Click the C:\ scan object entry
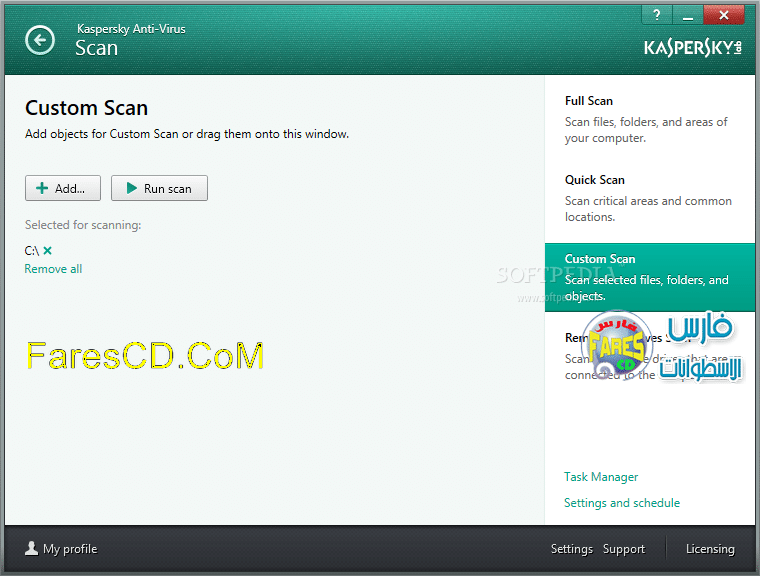This screenshot has height=576, width=760. coord(32,251)
